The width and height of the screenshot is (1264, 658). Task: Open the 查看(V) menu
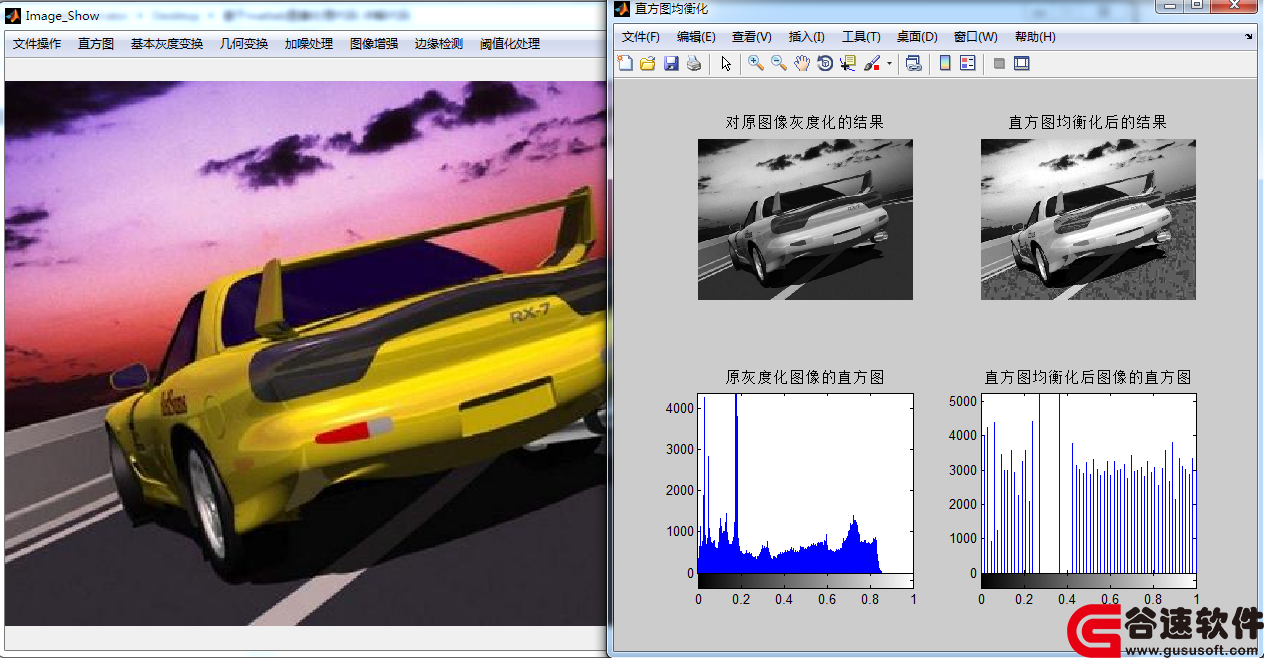click(752, 37)
